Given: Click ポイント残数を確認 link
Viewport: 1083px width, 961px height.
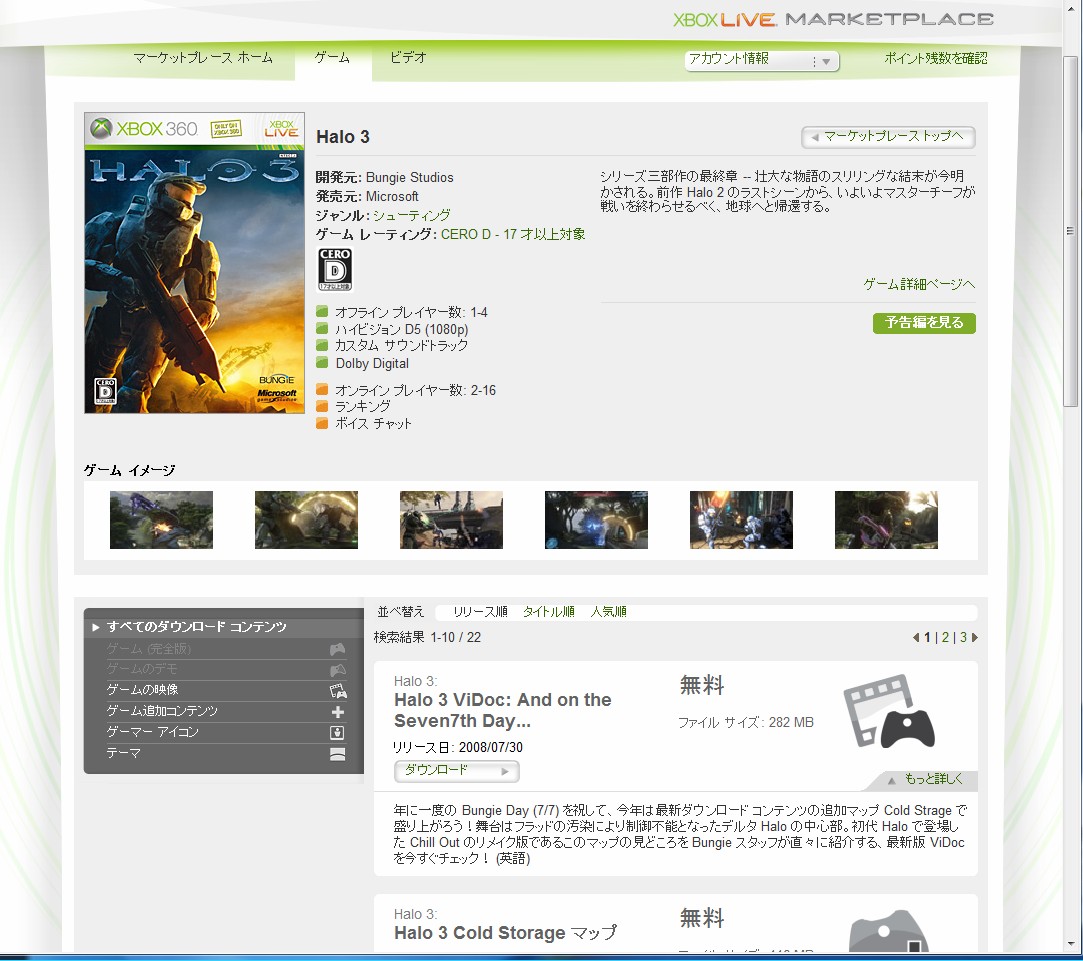Looking at the screenshot, I should (936, 59).
